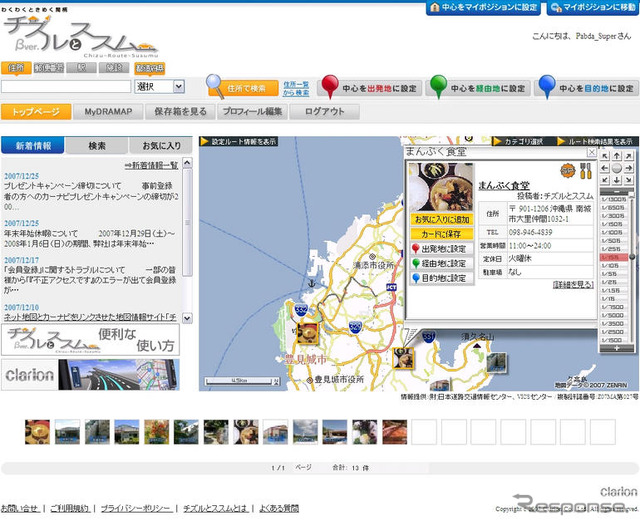Set center as departure with red pin
640x526 pixels.
[x=370, y=87]
